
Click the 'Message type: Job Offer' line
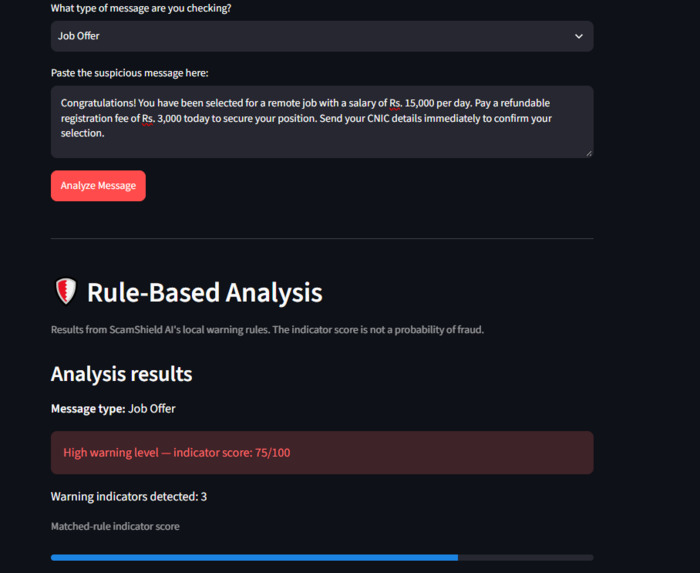pyautogui.click(x=113, y=409)
